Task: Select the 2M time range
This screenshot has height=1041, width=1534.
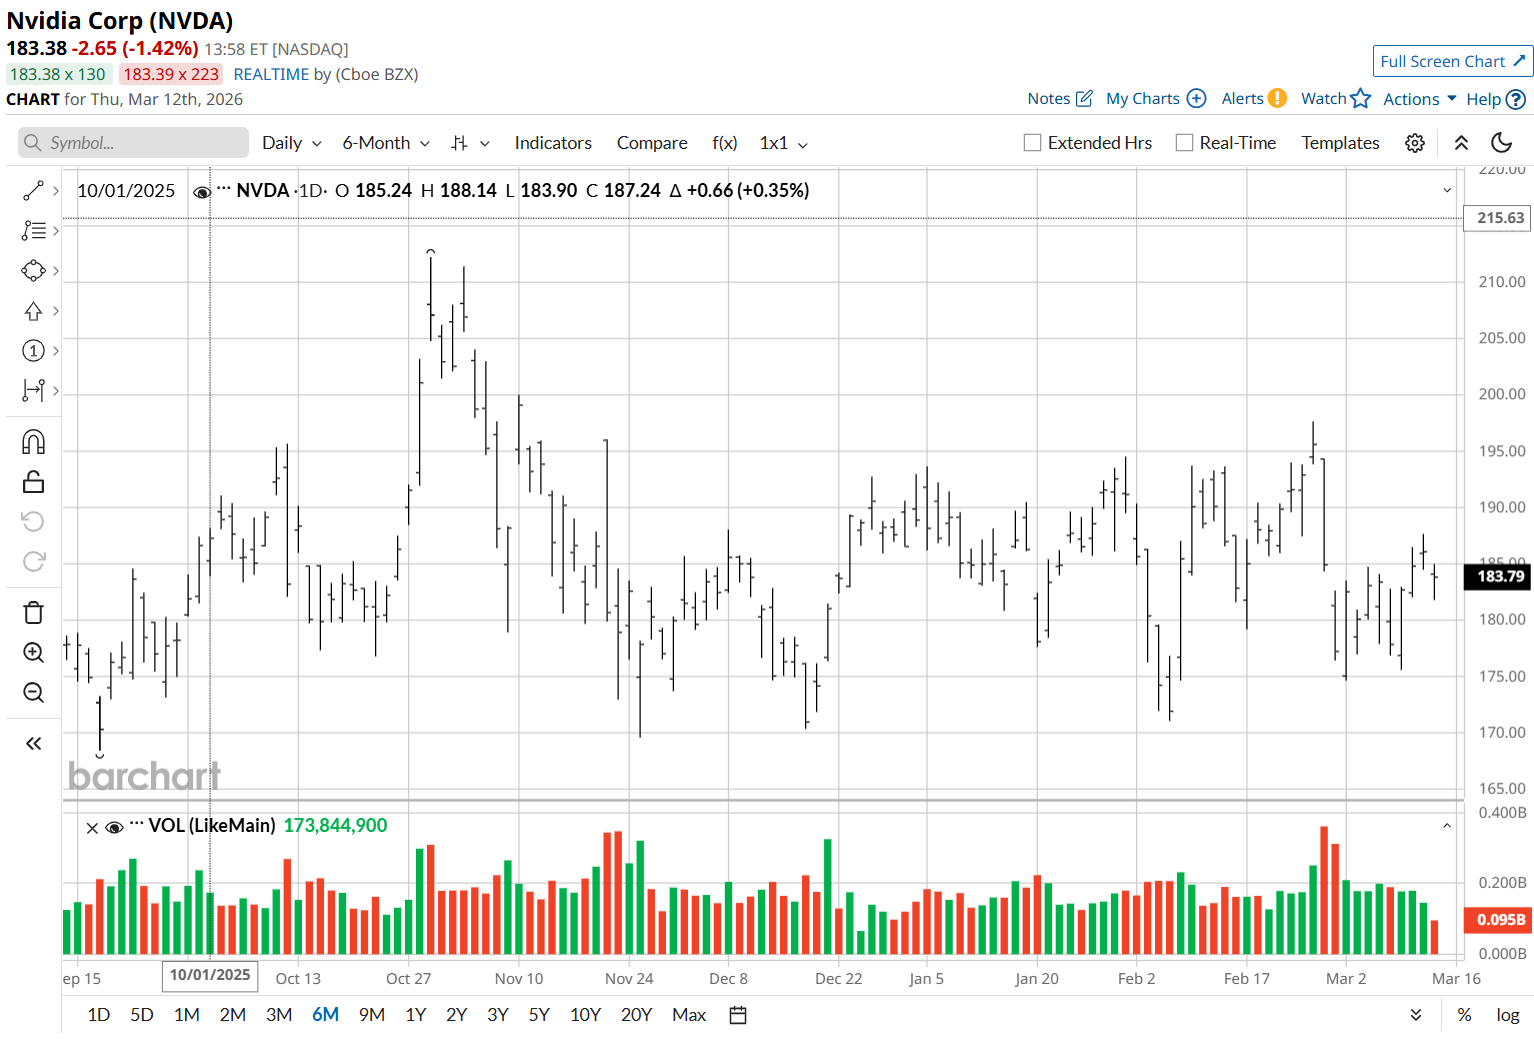Action: tap(233, 1015)
